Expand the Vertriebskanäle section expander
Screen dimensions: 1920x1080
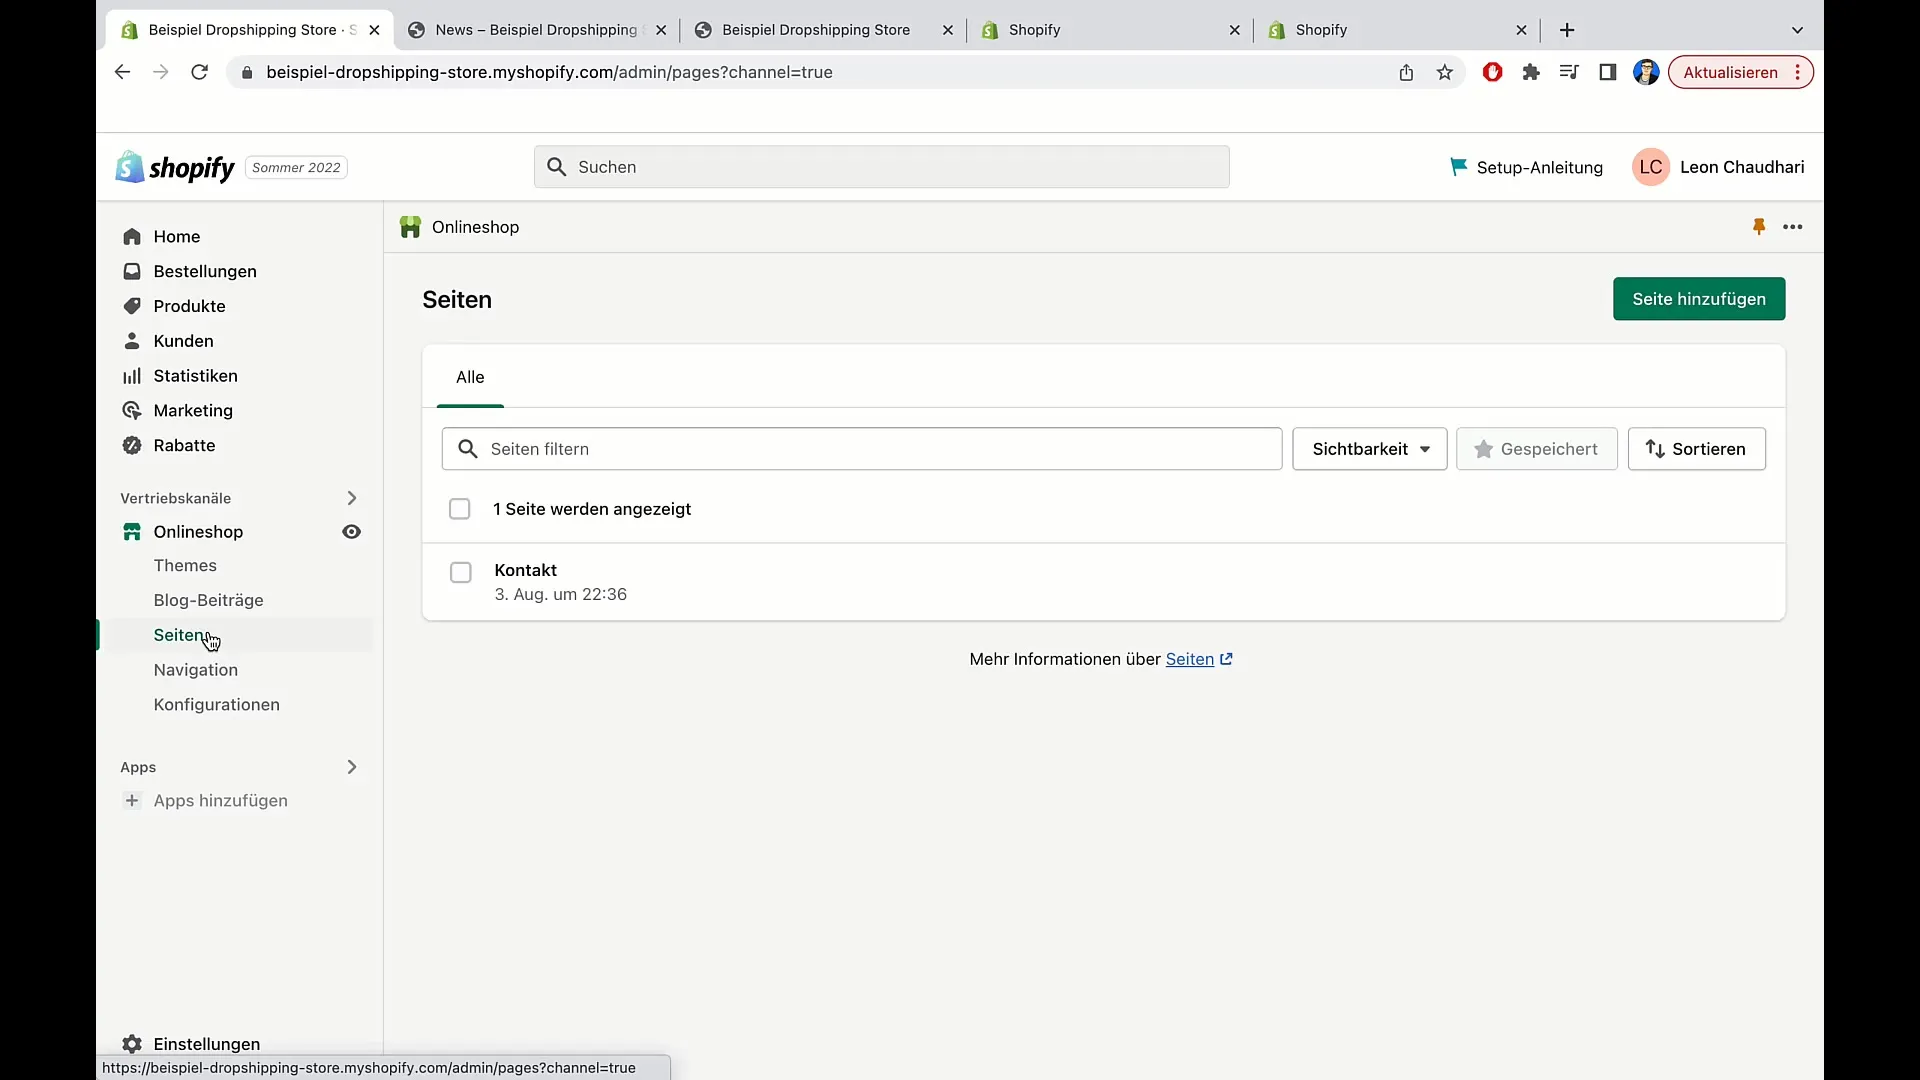(351, 497)
